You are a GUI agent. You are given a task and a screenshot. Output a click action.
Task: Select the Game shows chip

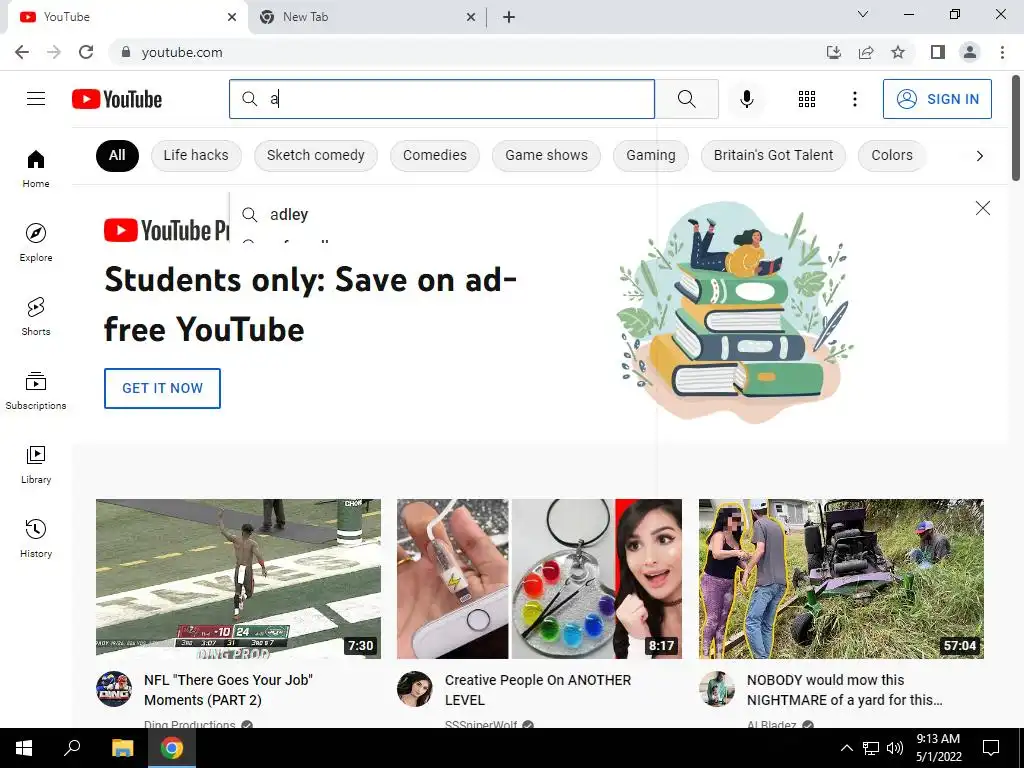546,155
